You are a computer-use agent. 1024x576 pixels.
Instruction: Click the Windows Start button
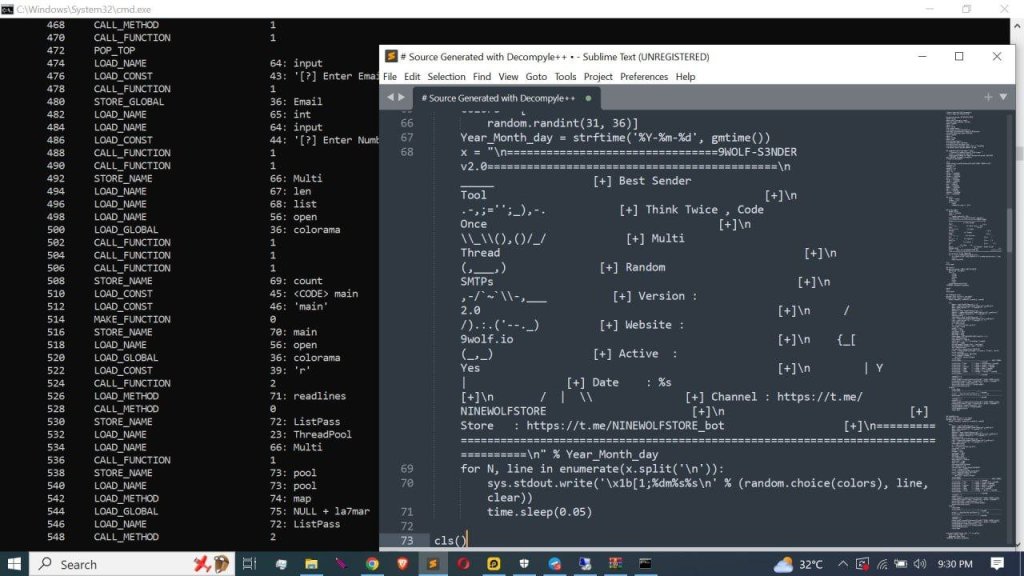click(15, 564)
